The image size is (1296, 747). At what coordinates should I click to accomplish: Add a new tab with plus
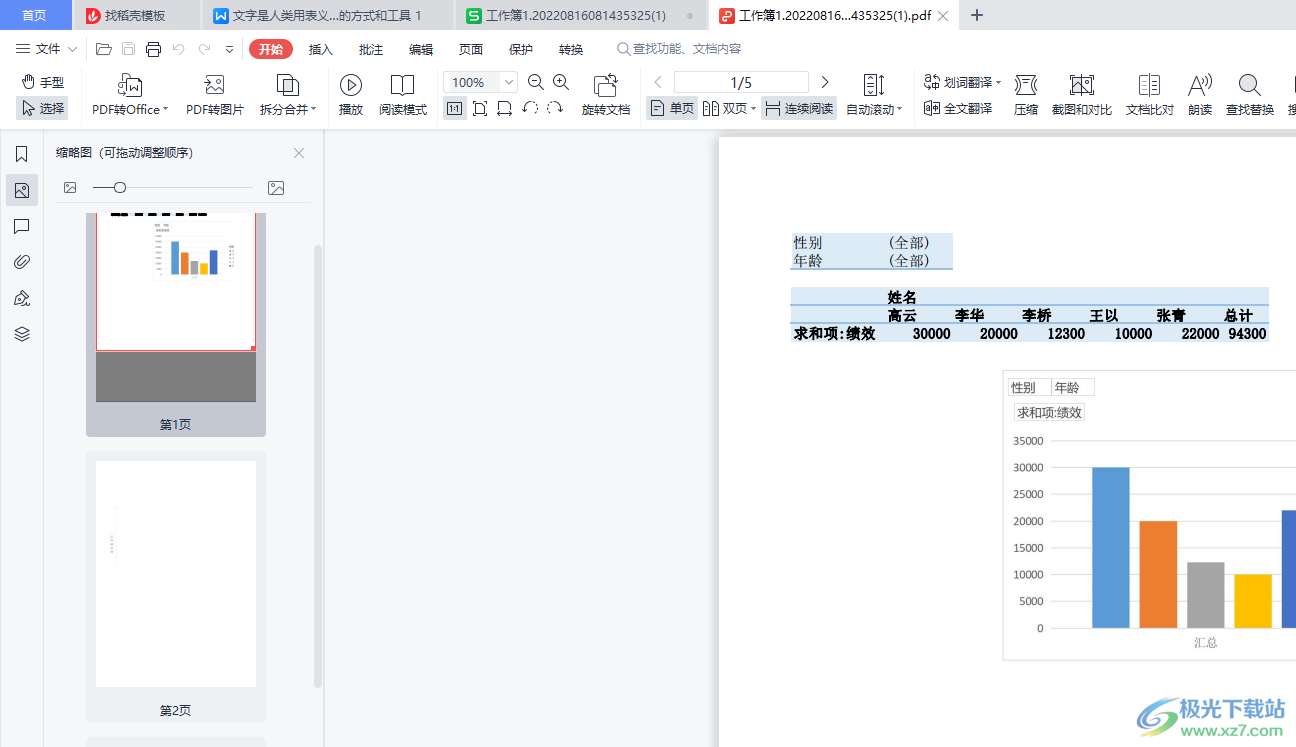pyautogui.click(x=977, y=15)
